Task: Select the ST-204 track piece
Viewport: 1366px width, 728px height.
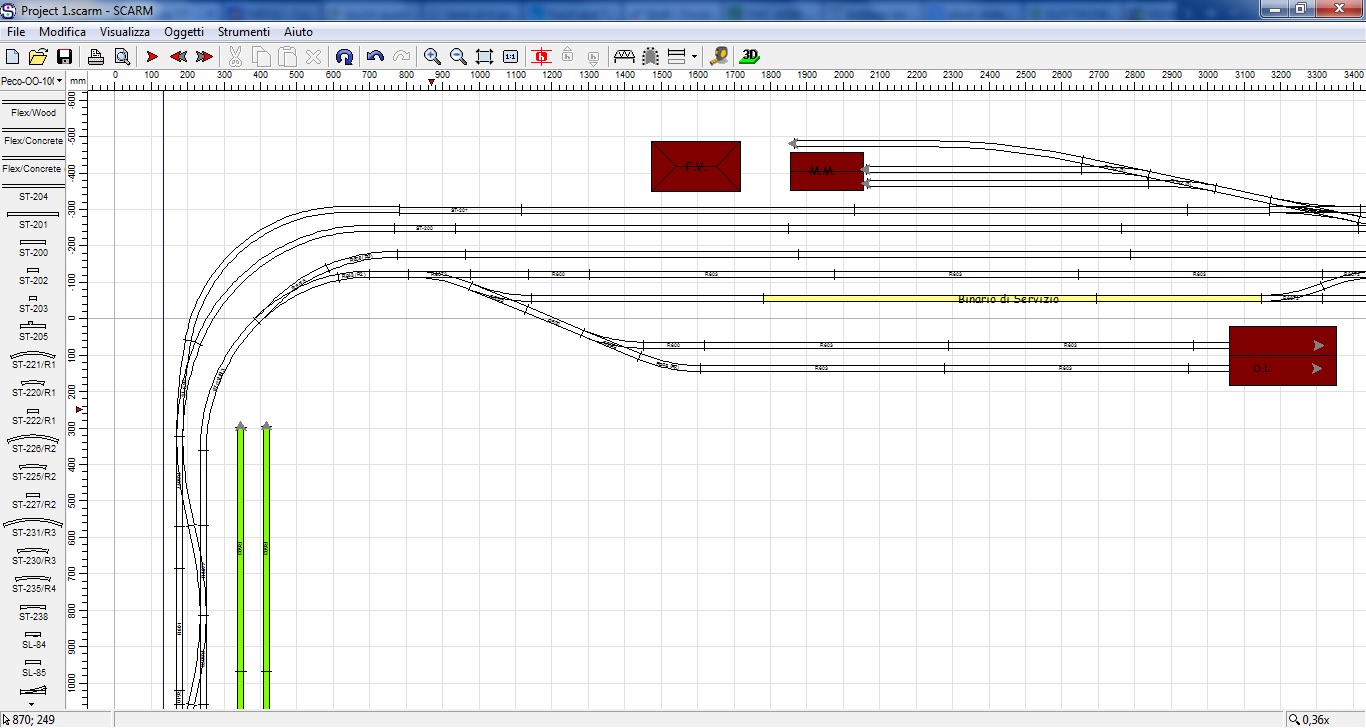Action: [x=33, y=192]
